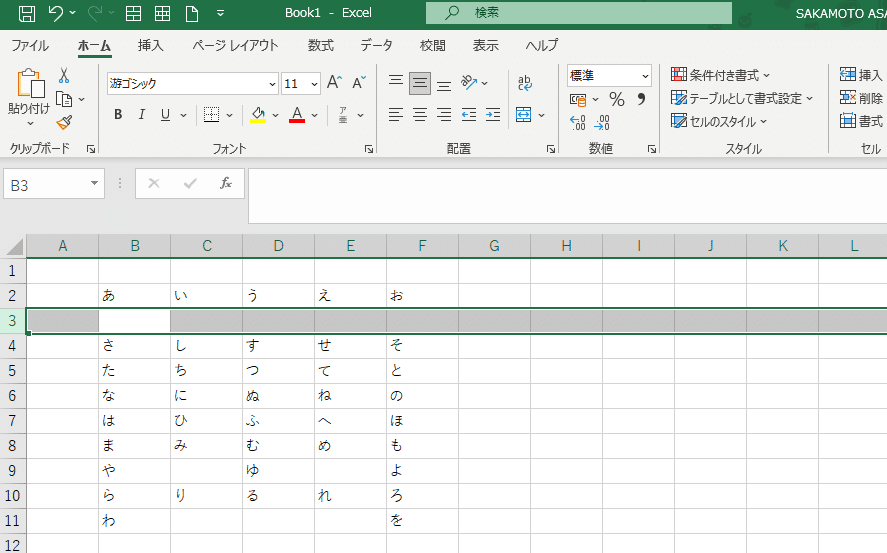Switch to the データ tab
Image resolution: width=887 pixels, height=553 pixels.
tap(376, 45)
